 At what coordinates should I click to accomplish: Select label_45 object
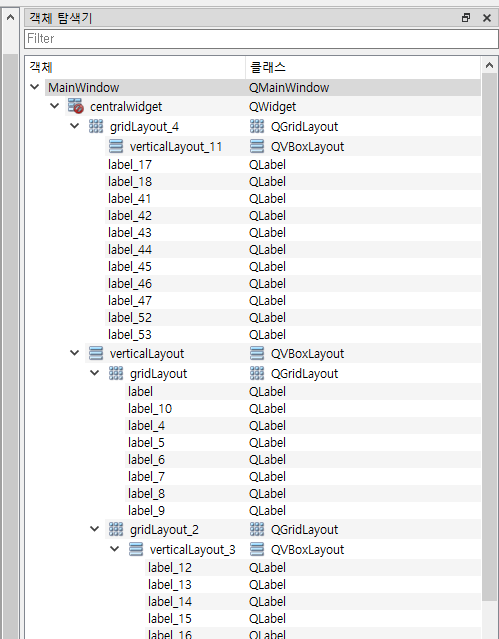130,267
